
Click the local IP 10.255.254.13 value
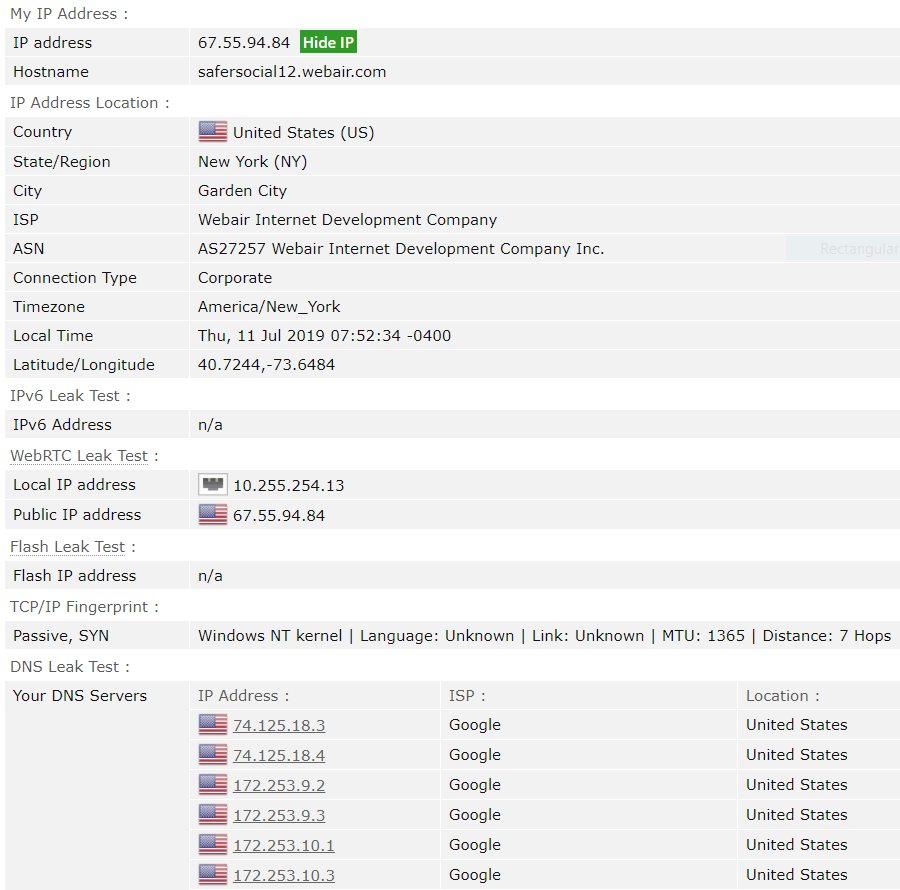[289, 485]
